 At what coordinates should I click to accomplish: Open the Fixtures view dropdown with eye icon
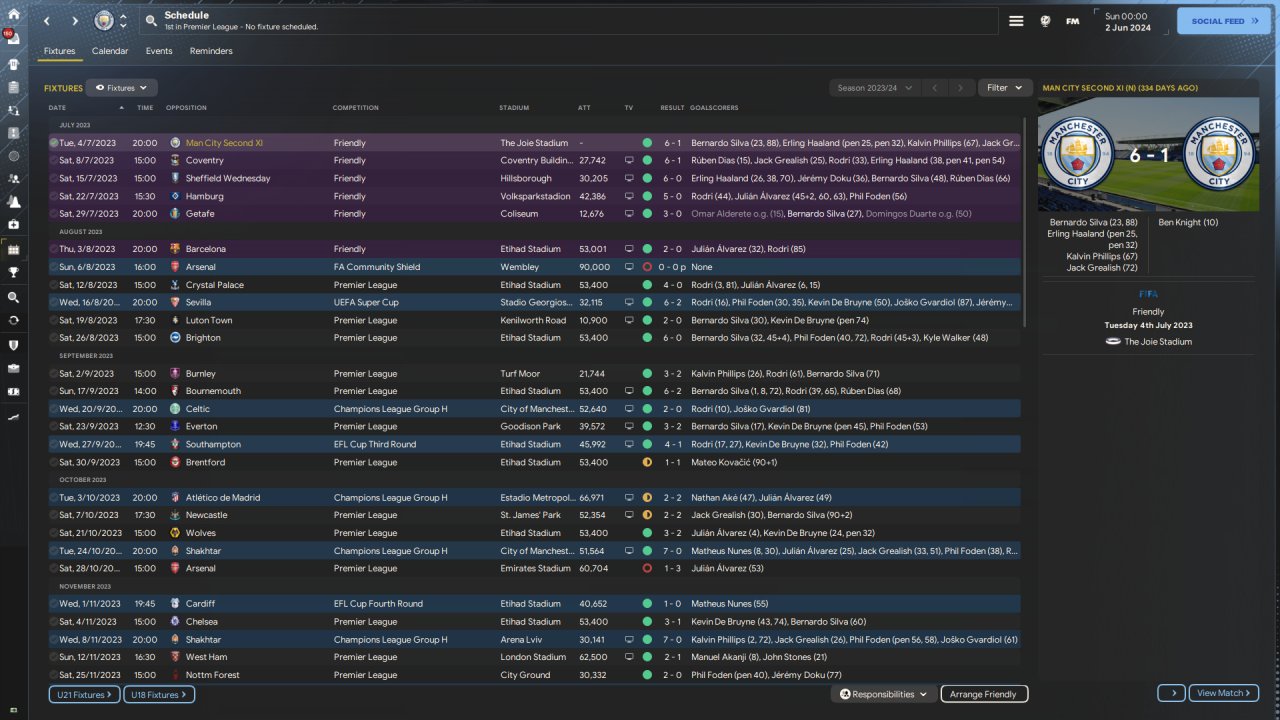[x=121, y=88]
